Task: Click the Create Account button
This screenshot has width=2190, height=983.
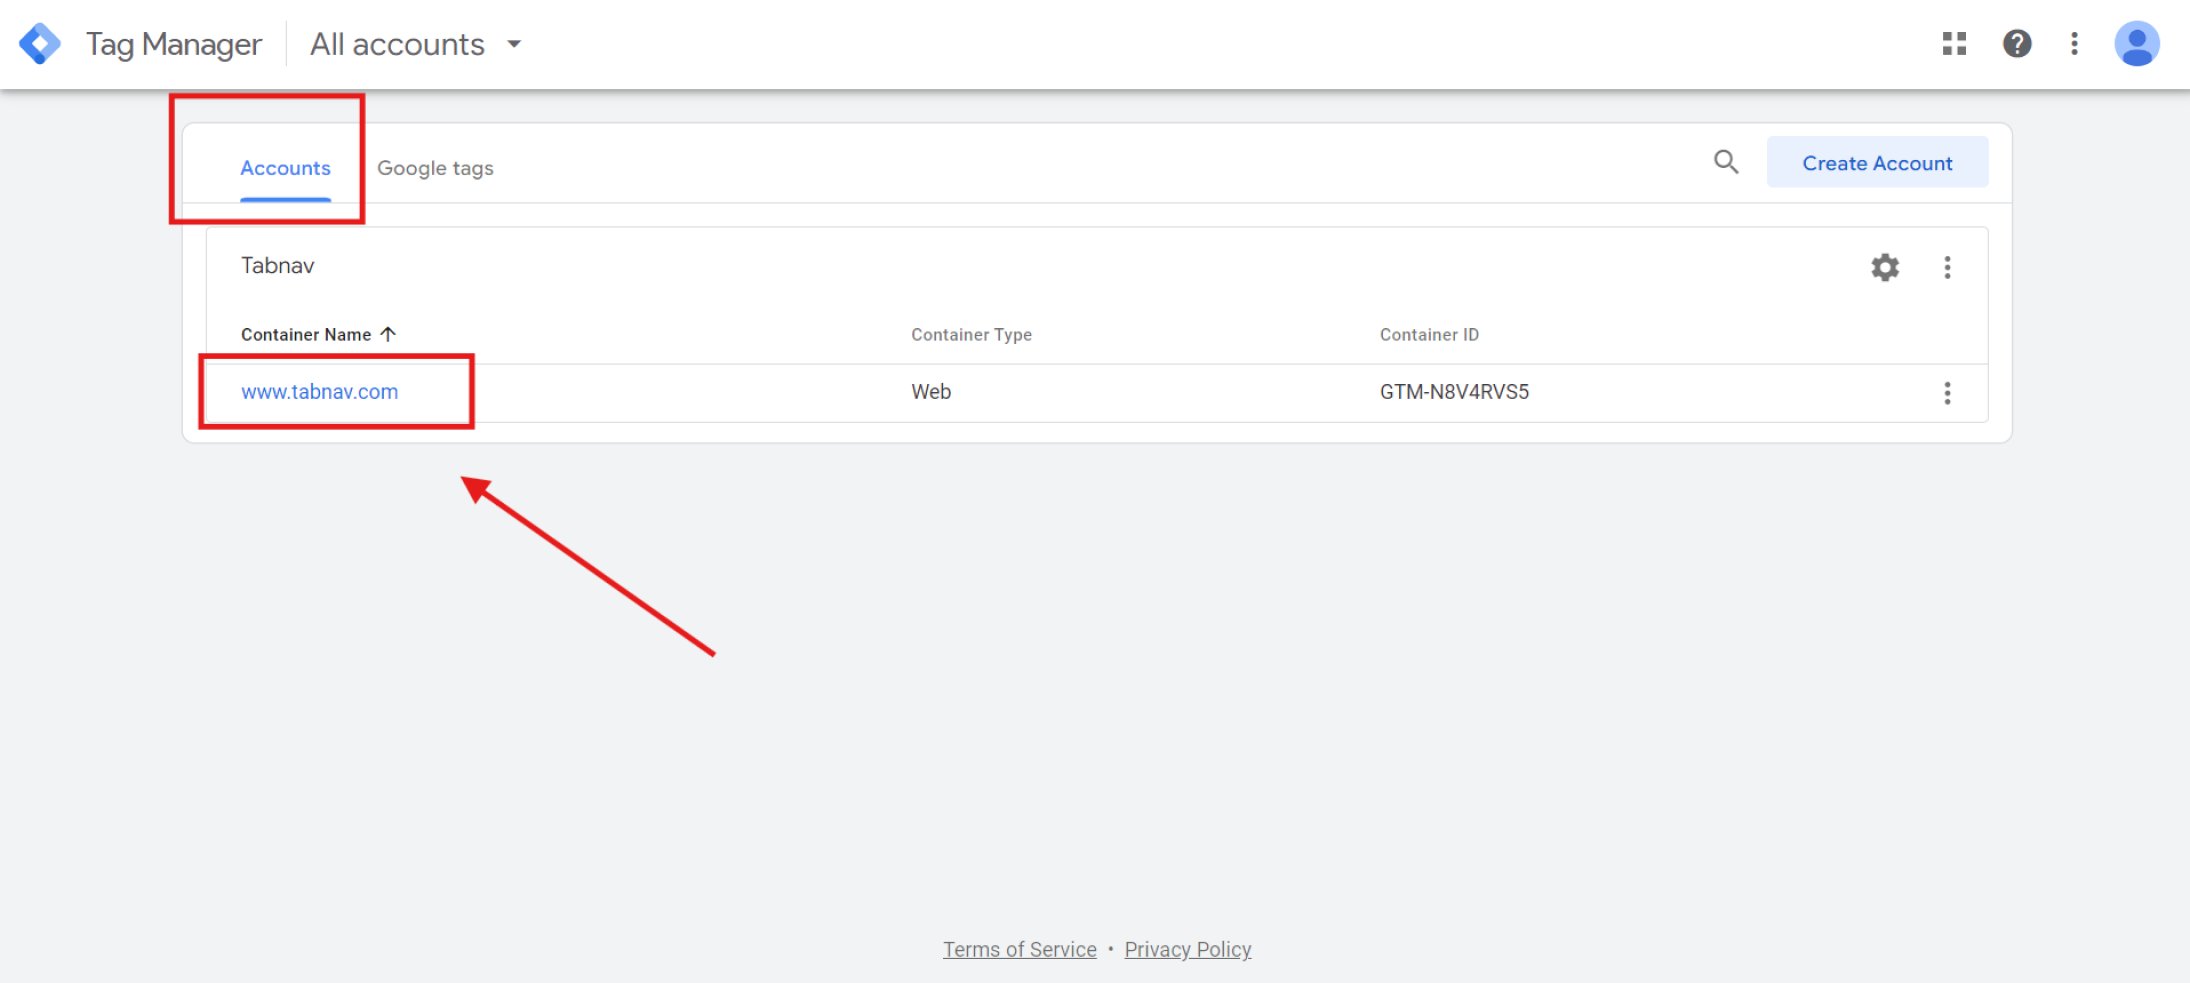Action: (1877, 163)
